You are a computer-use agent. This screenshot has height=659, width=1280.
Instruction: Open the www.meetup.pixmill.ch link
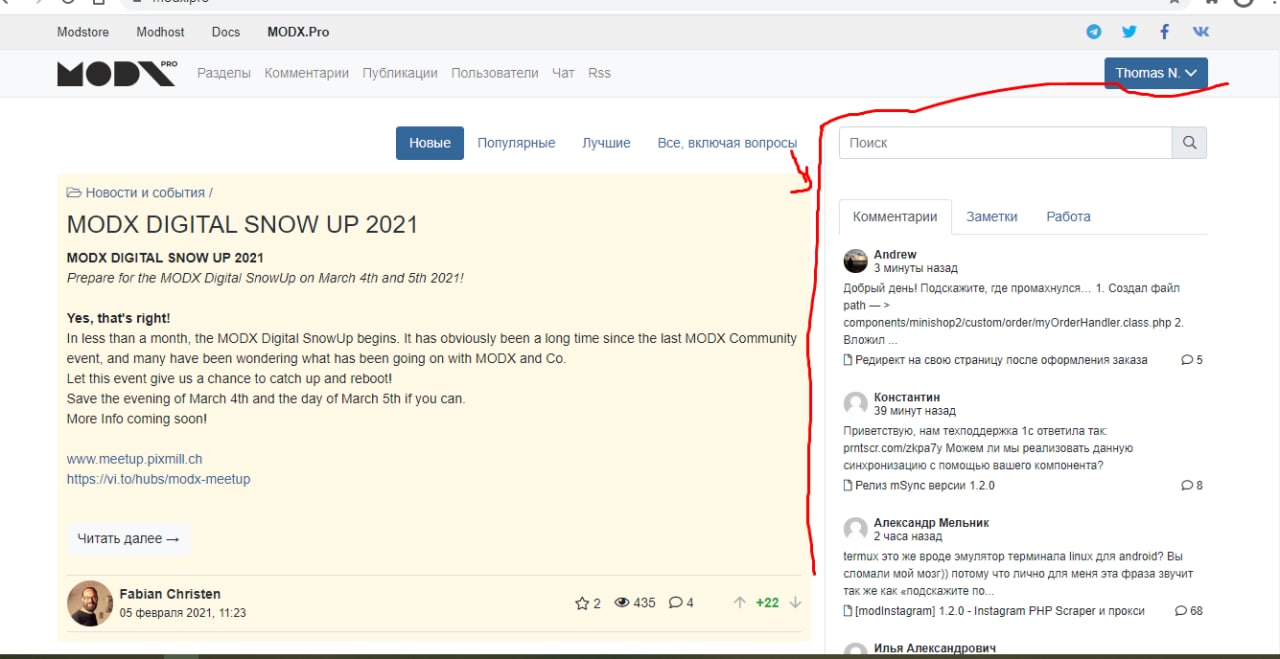pos(134,459)
